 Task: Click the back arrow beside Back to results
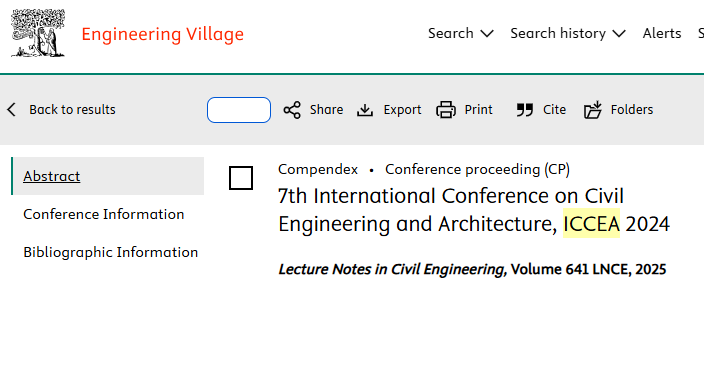[12, 110]
